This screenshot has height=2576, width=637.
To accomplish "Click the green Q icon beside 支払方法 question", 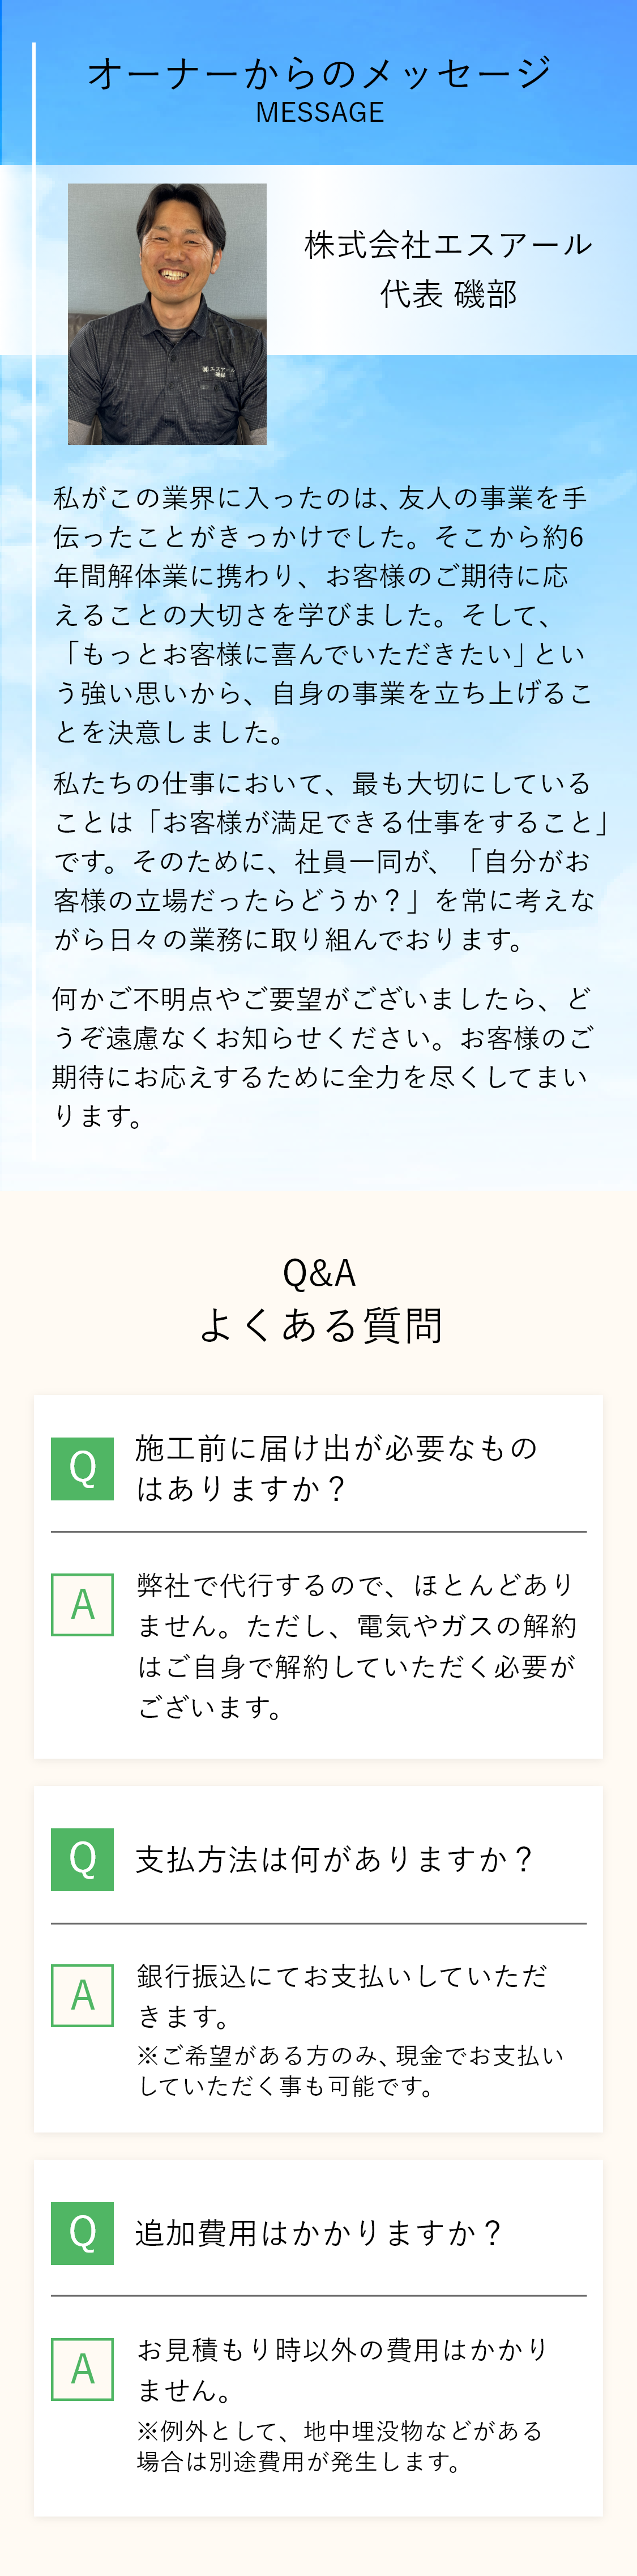I will pos(82,1859).
